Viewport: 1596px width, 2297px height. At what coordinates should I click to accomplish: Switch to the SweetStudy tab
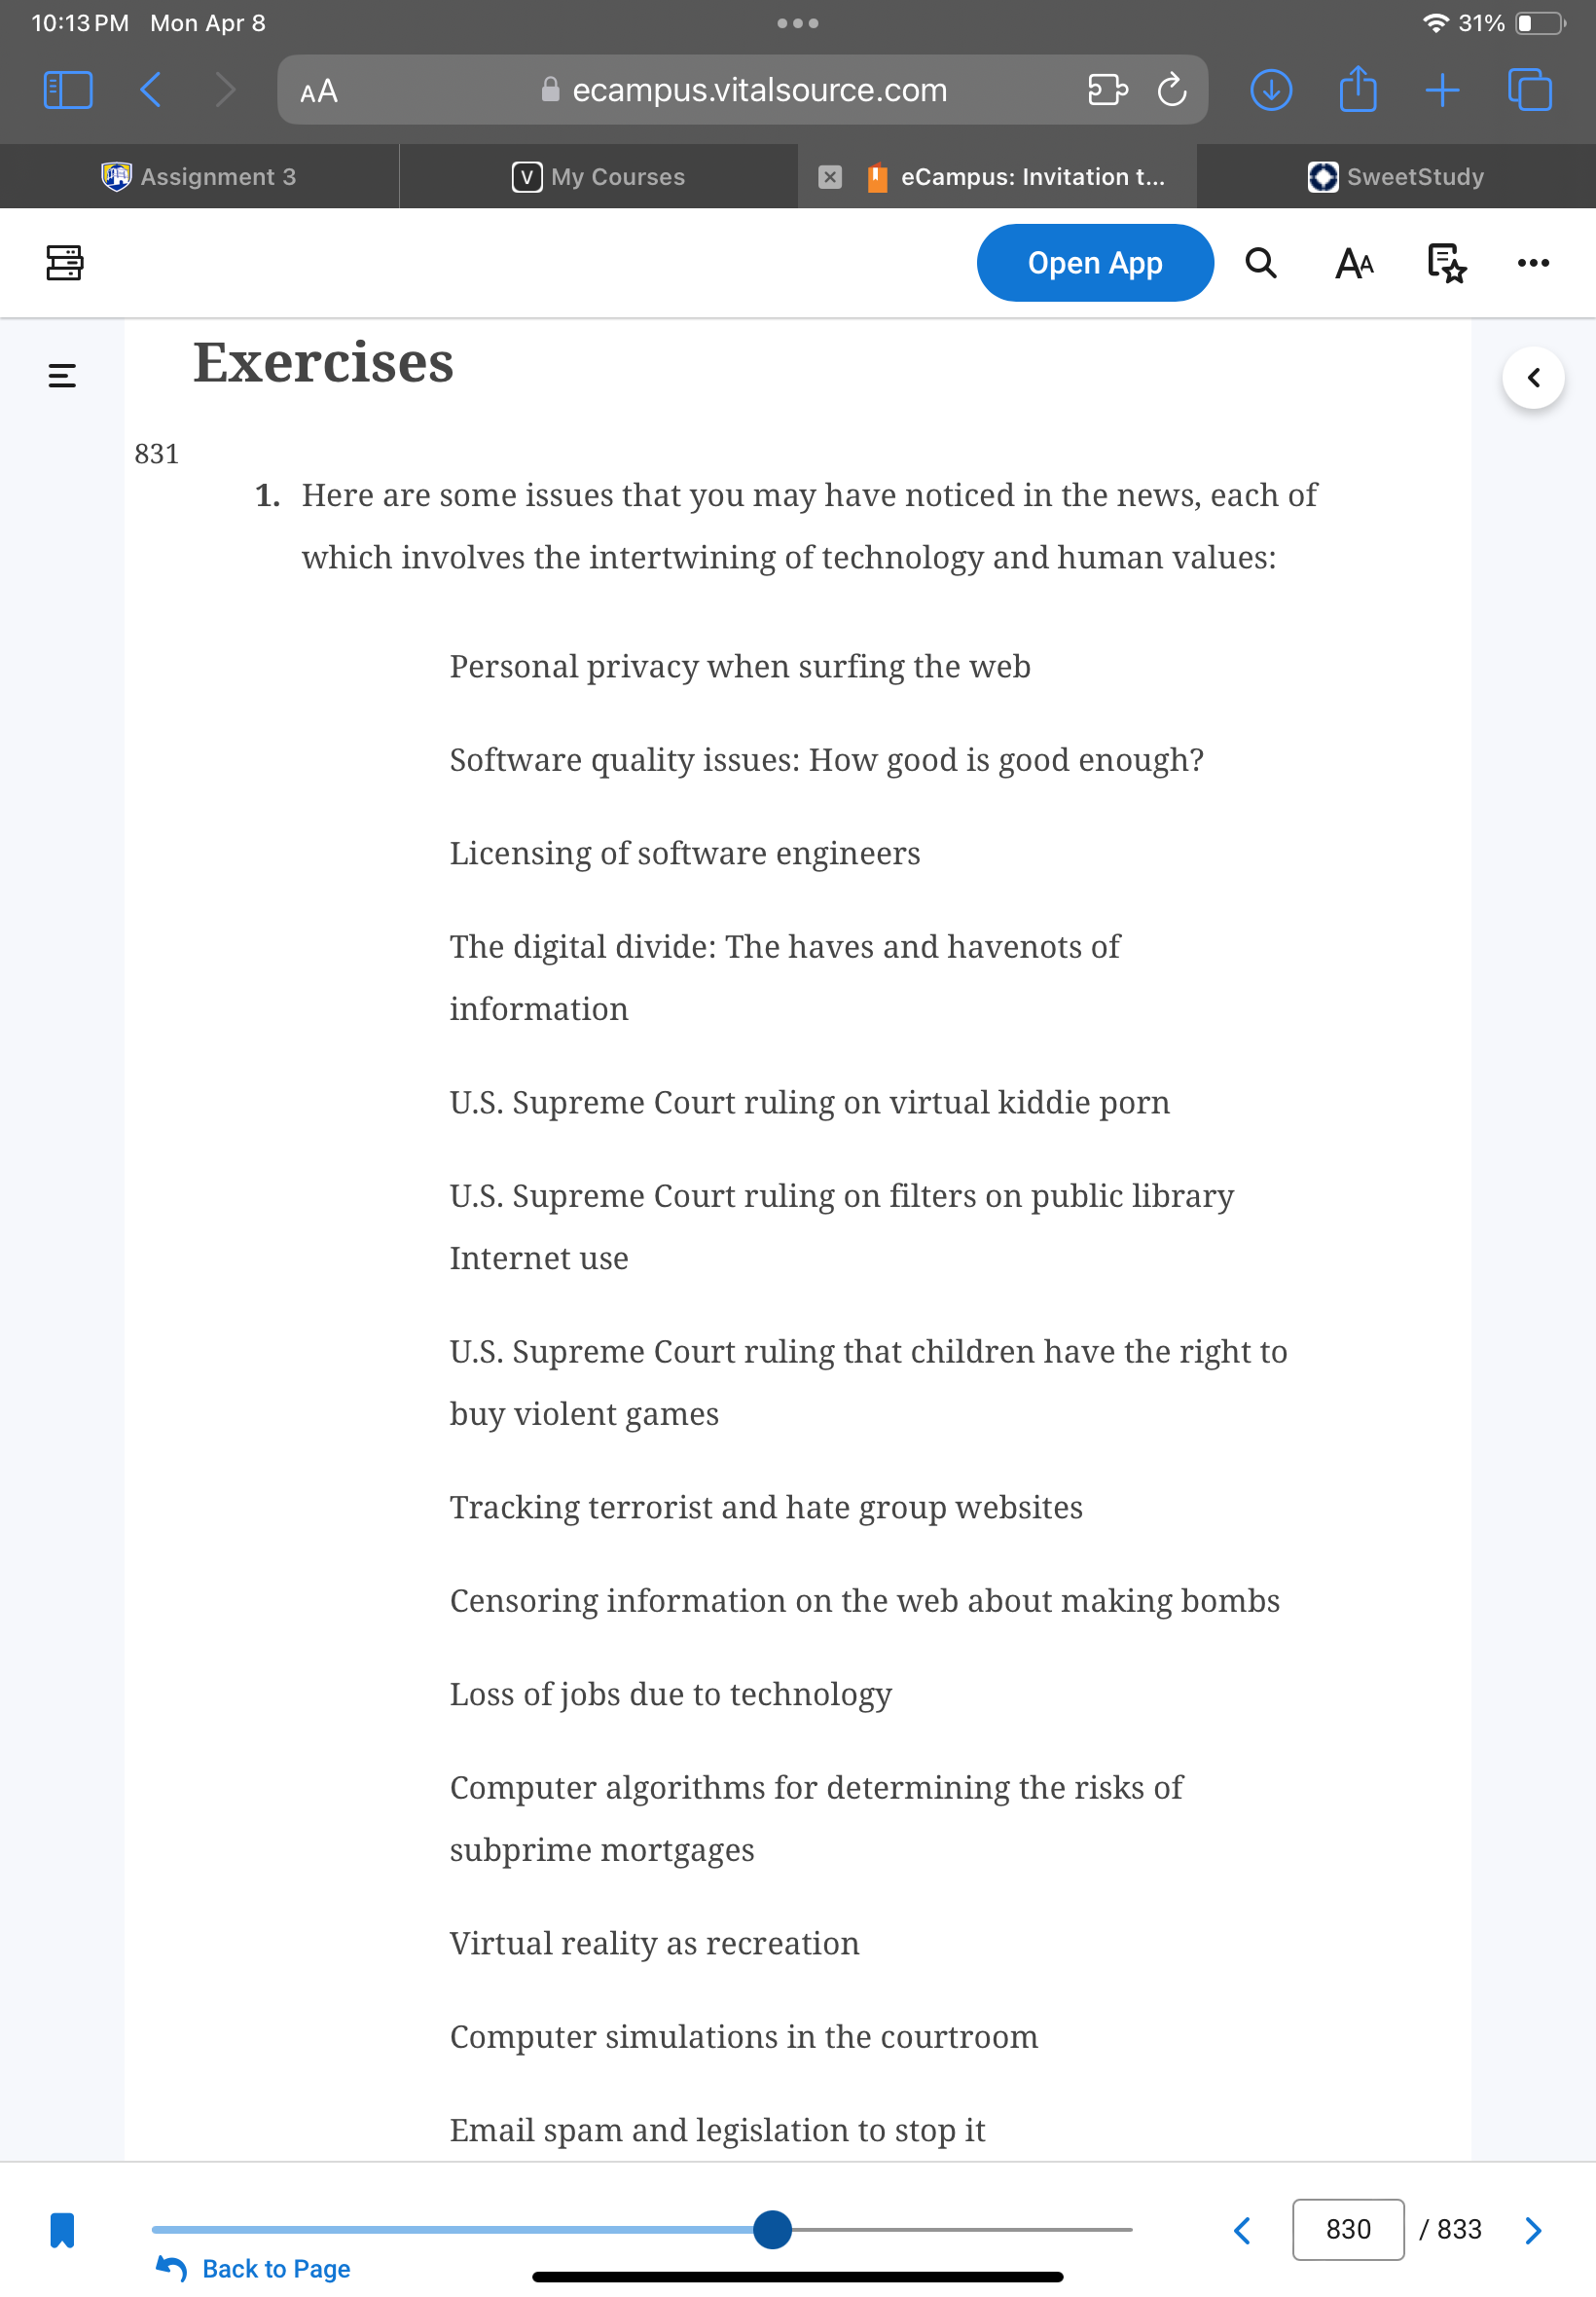tap(1396, 176)
